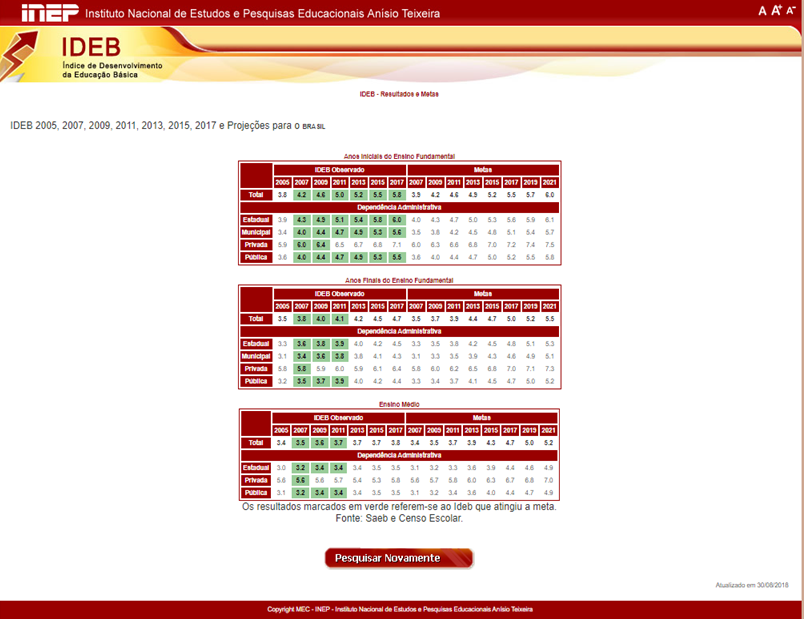Select green value 4.1 in Anos Finais Total row
Screen dimensions: 804x619
tap(339, 319)
